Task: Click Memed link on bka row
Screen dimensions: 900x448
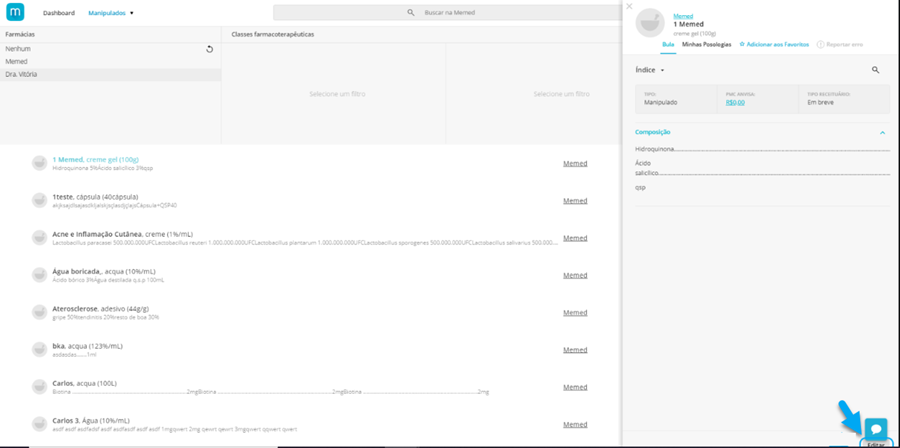Action: tap(575, 350)
